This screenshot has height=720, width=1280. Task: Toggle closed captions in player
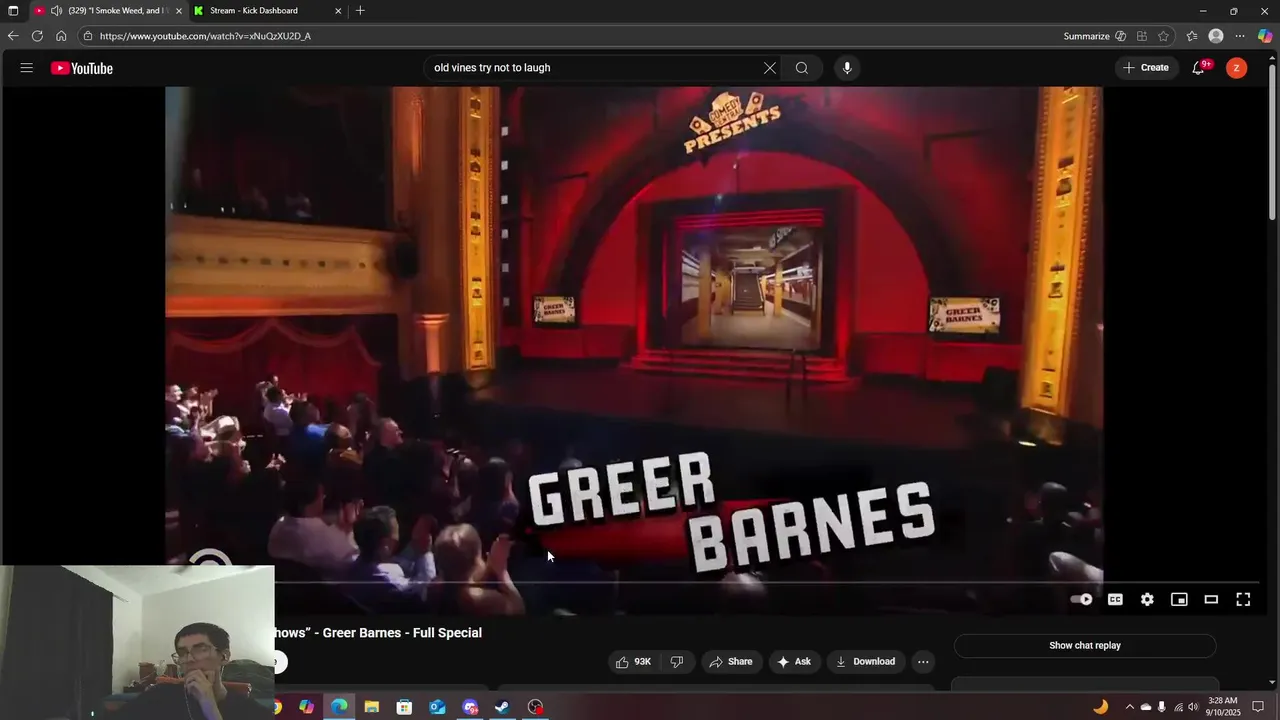tap(1115, 599)
